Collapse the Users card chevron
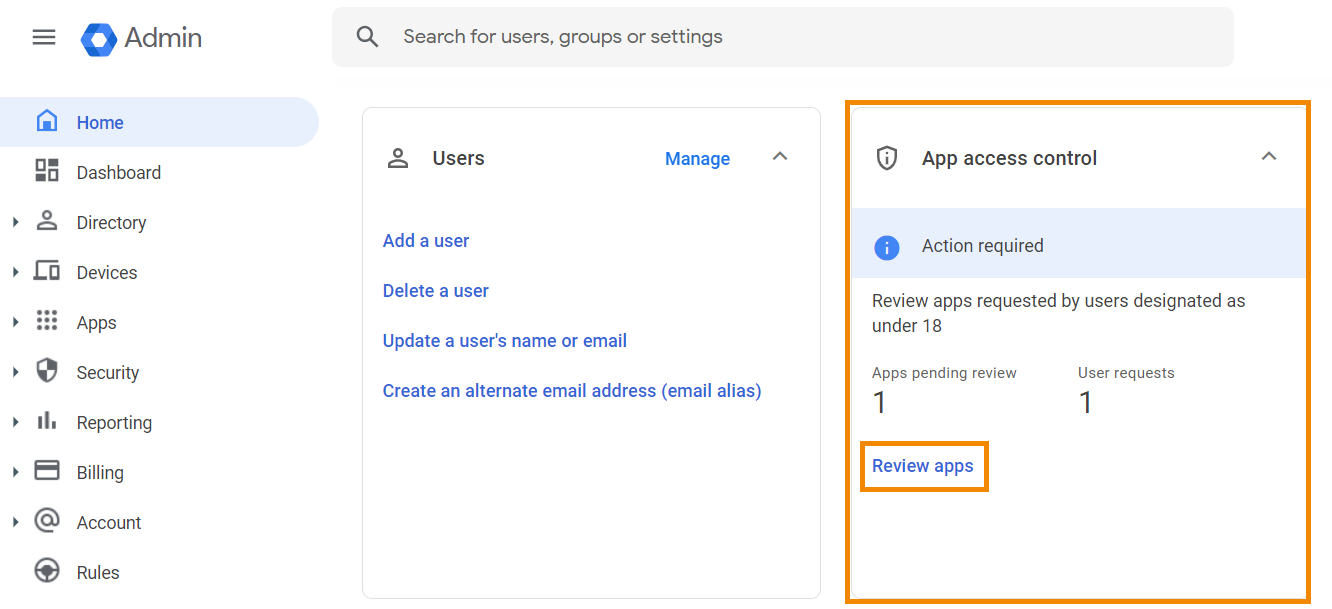Viewport: 1332px width, 609px height. pyautogui.click(x=780, y=157)
